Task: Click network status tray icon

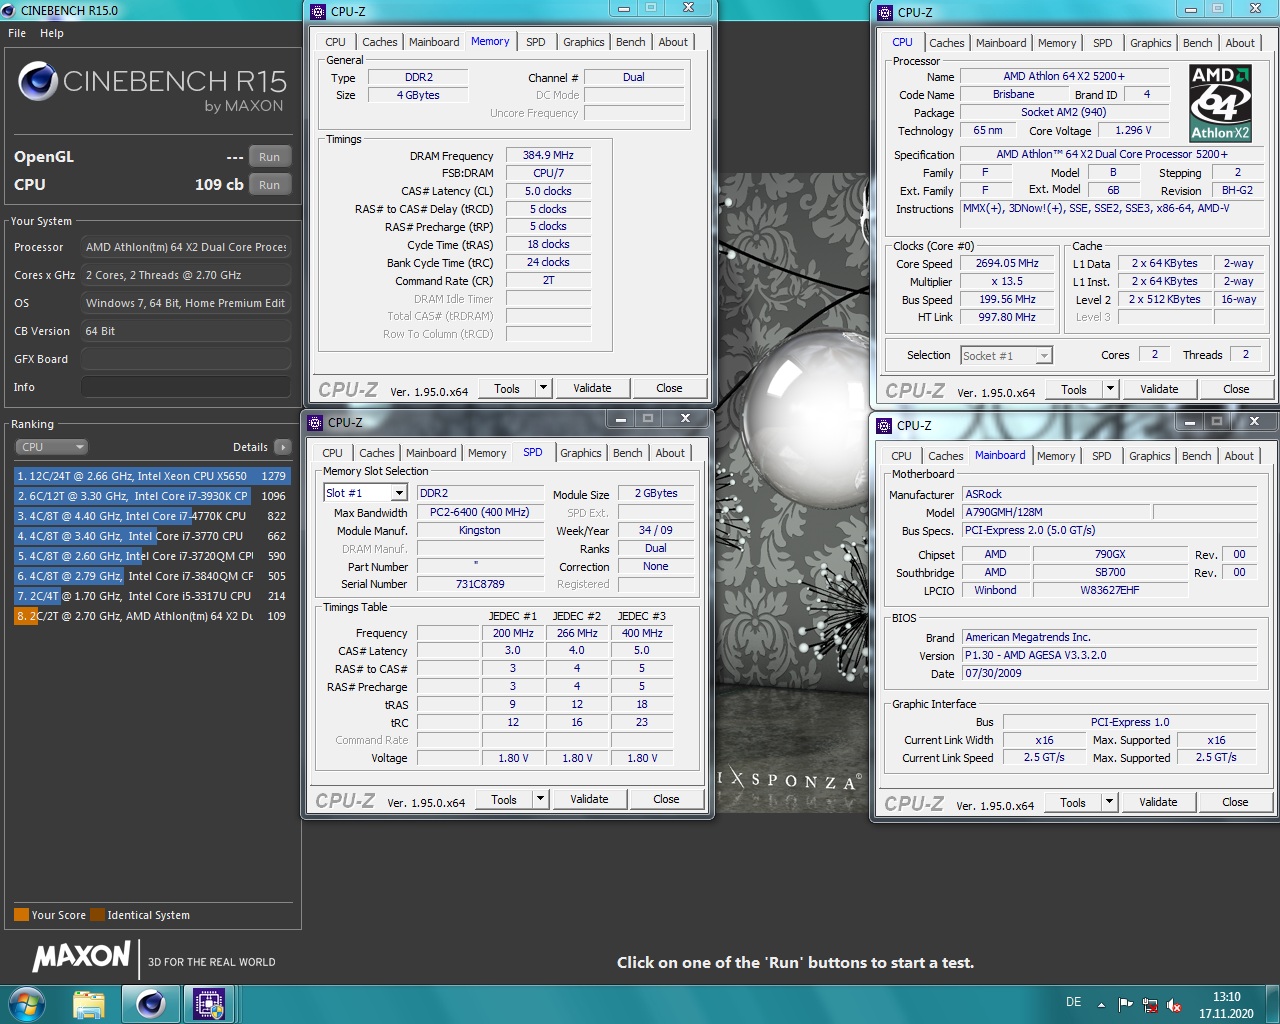Action: coord(1150,1004)
